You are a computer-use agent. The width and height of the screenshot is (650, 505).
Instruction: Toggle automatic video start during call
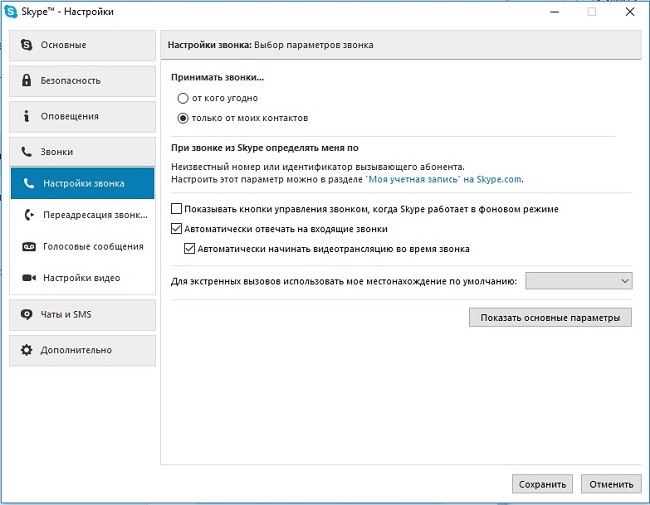pyautogui.click(x=189, y=248)
